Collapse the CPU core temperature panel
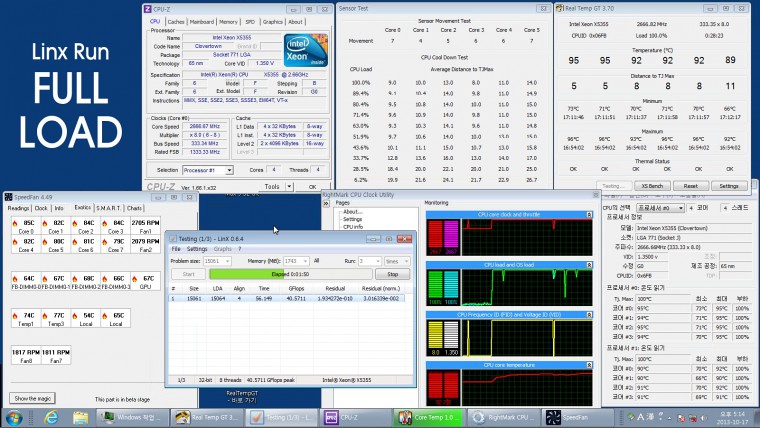Viewport: 760px width, 428px height. point(589,365)
